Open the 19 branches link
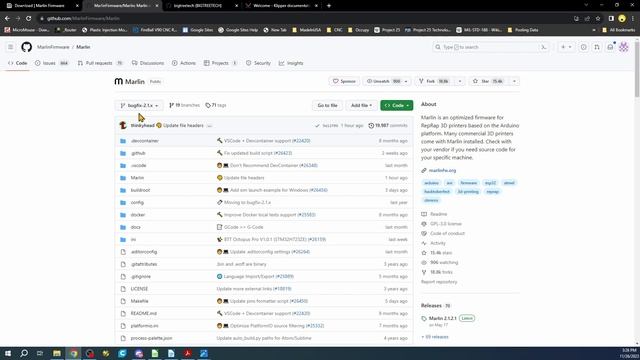This screenshot has width=640, height=360. pyautogui.click(x=184, y=105)
